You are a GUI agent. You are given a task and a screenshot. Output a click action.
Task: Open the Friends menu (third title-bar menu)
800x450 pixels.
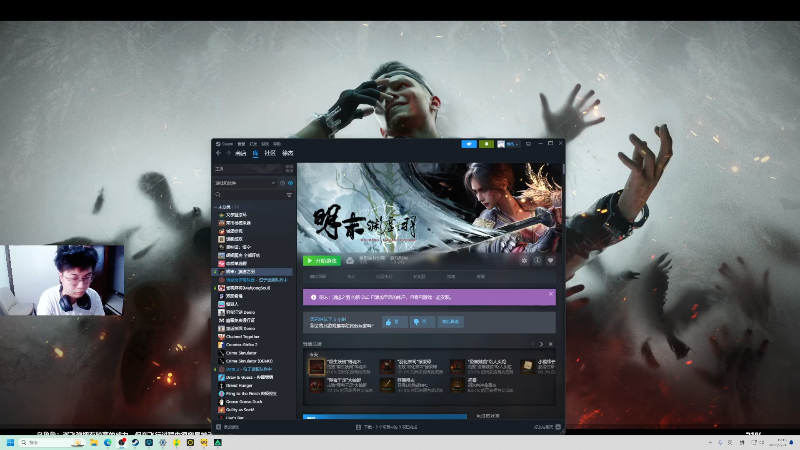[x=253, y=144]
